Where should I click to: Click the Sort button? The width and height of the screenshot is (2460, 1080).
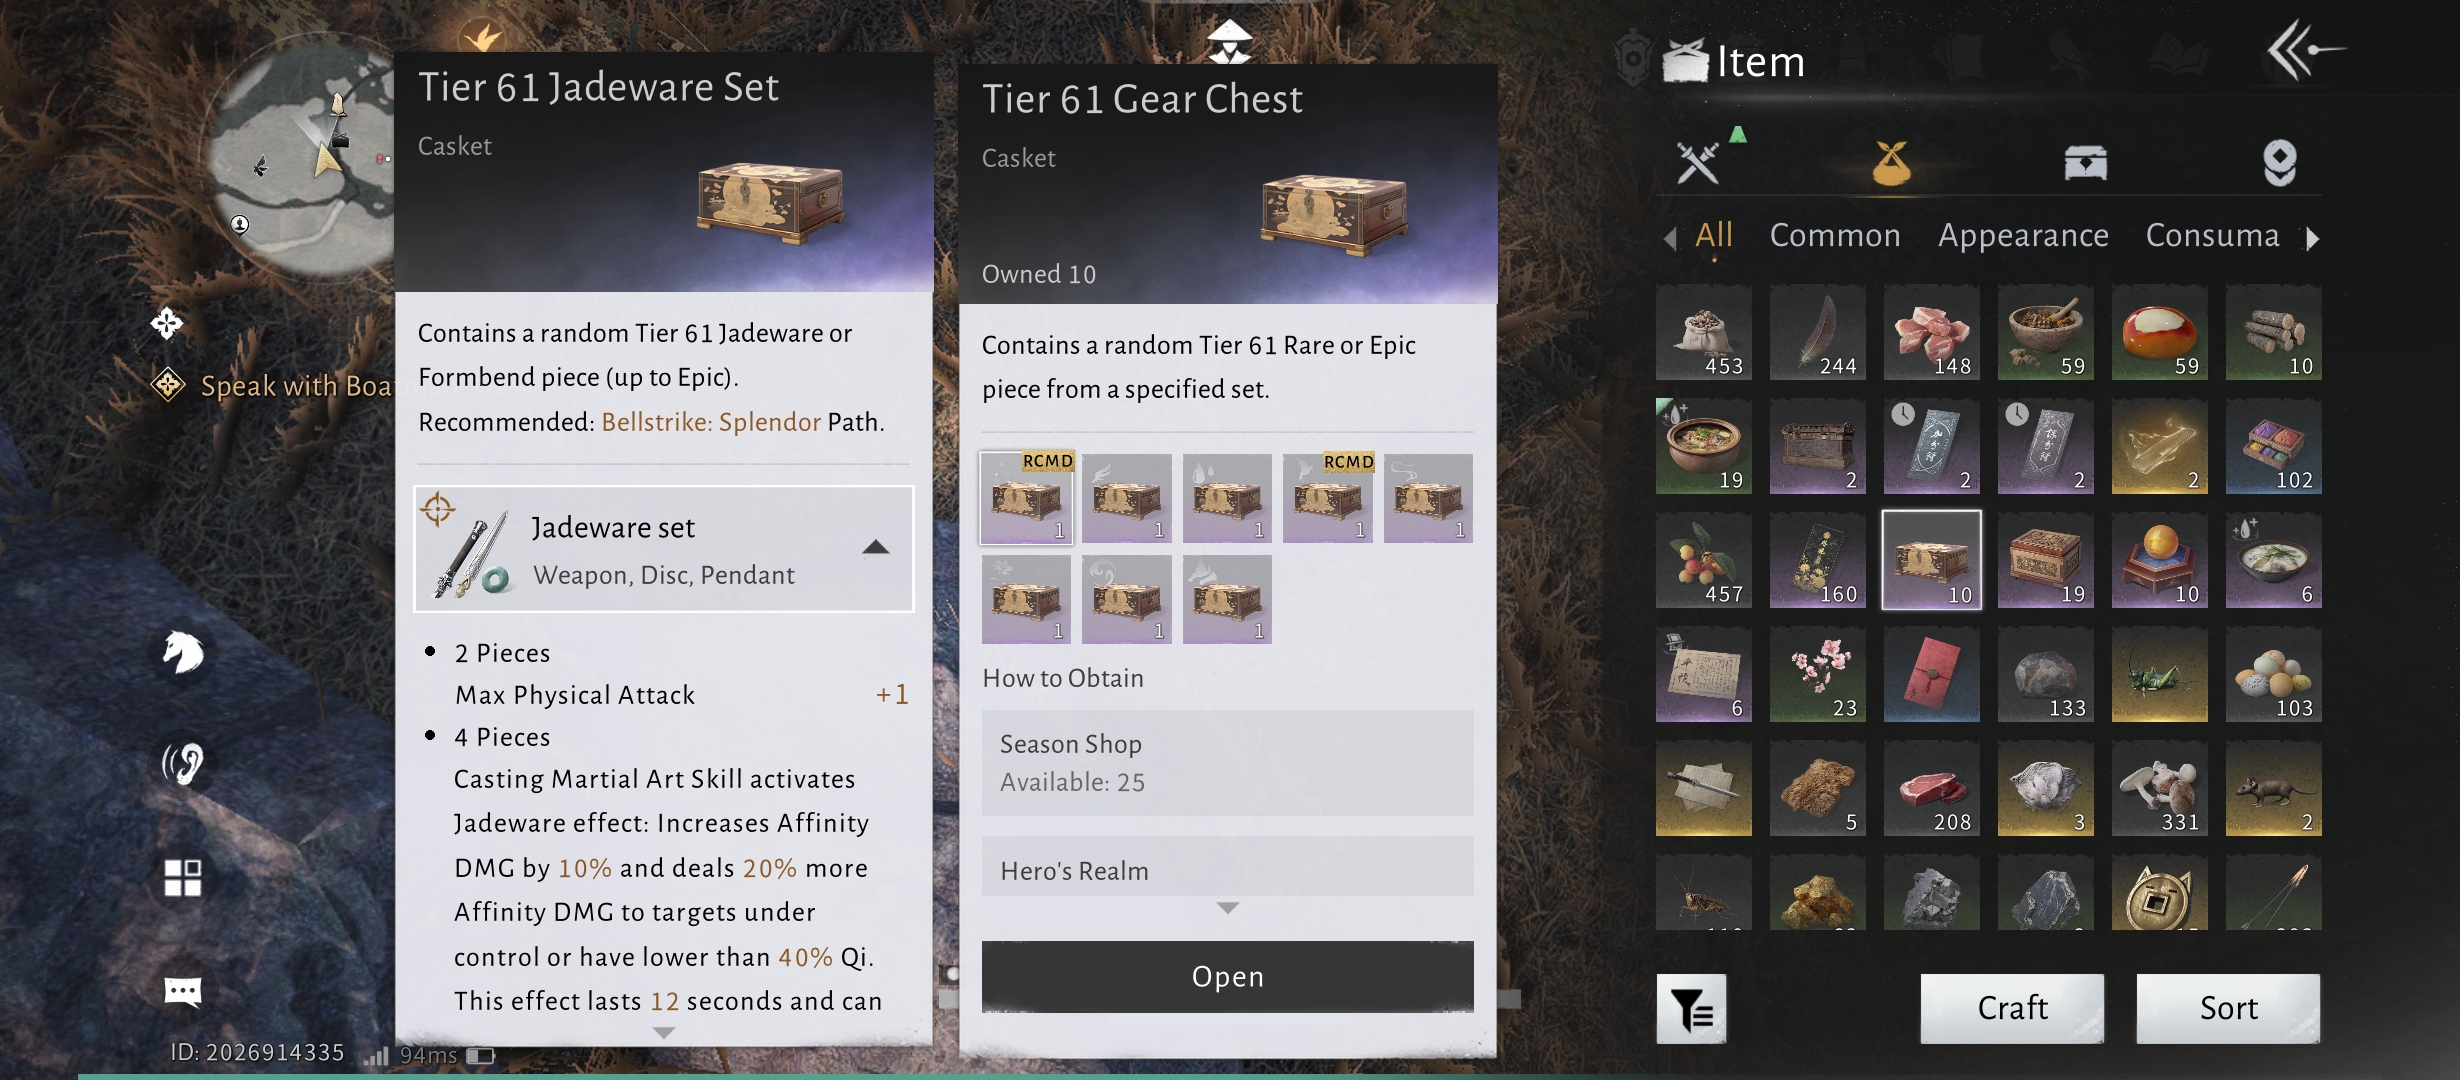click(x=2228, y=1009)
